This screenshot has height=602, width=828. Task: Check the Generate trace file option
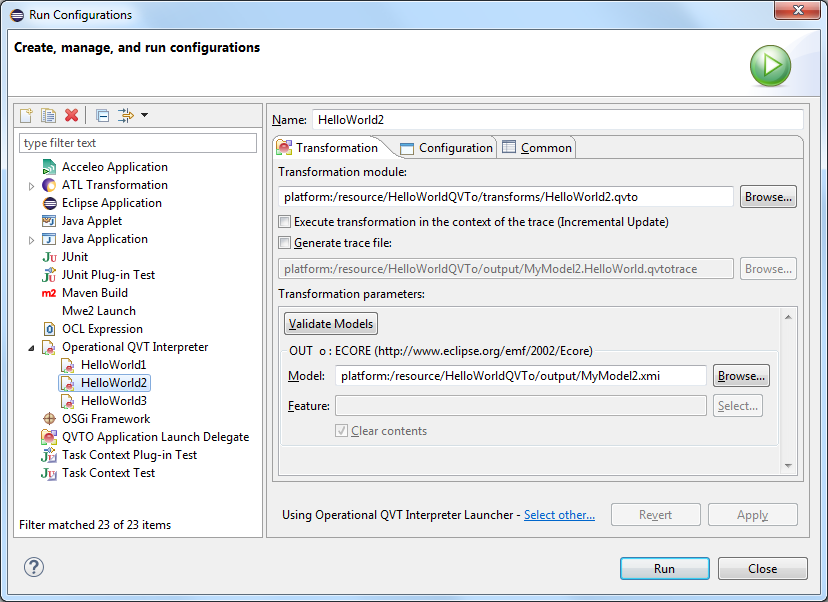pyautogui.click(x=285, y=243)
